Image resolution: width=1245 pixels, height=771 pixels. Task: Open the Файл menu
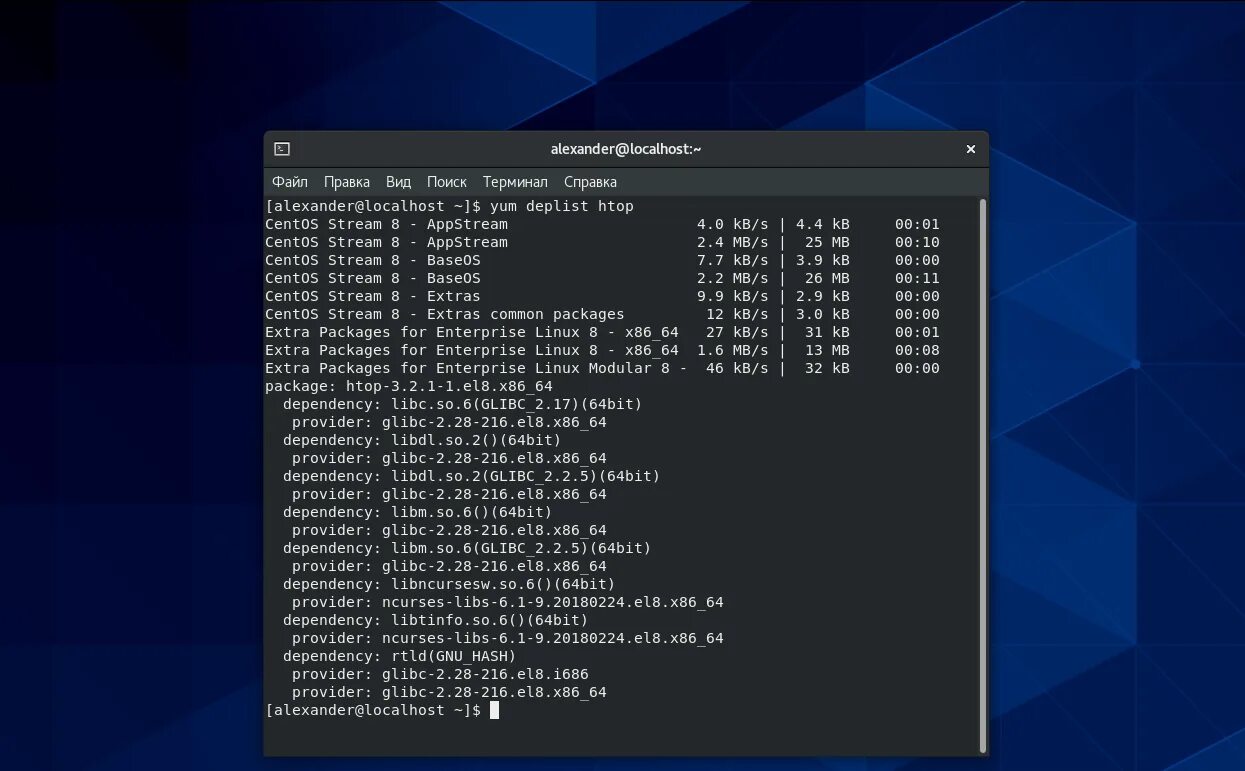tap(290, 182)
